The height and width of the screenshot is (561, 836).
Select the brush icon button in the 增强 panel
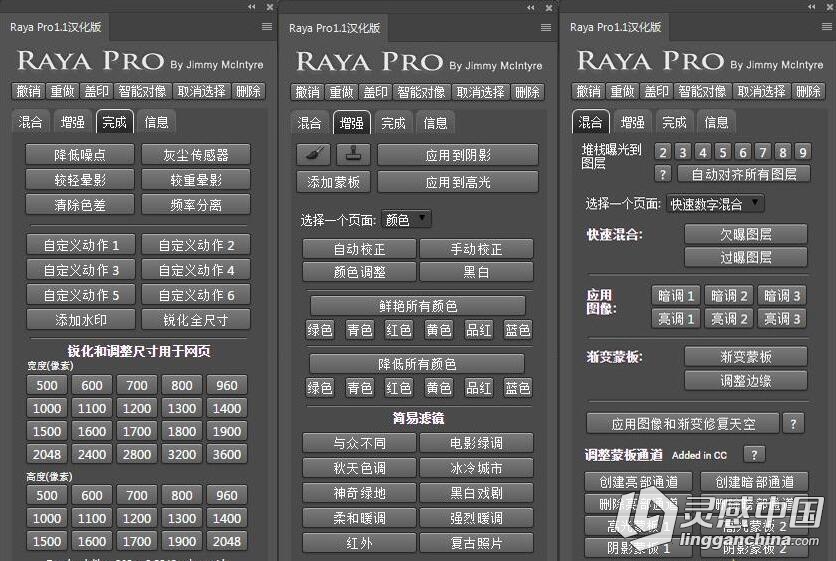click(314, 155)
